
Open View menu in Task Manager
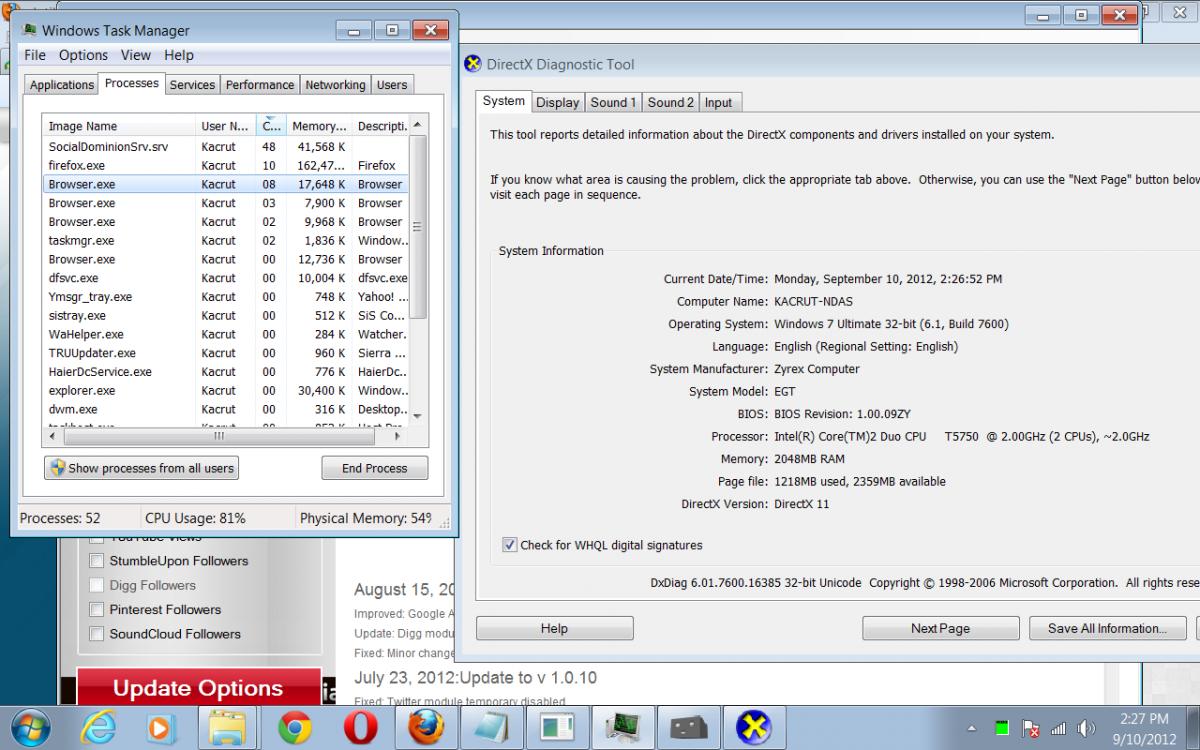pyautogui.click(x=136, y=55)
